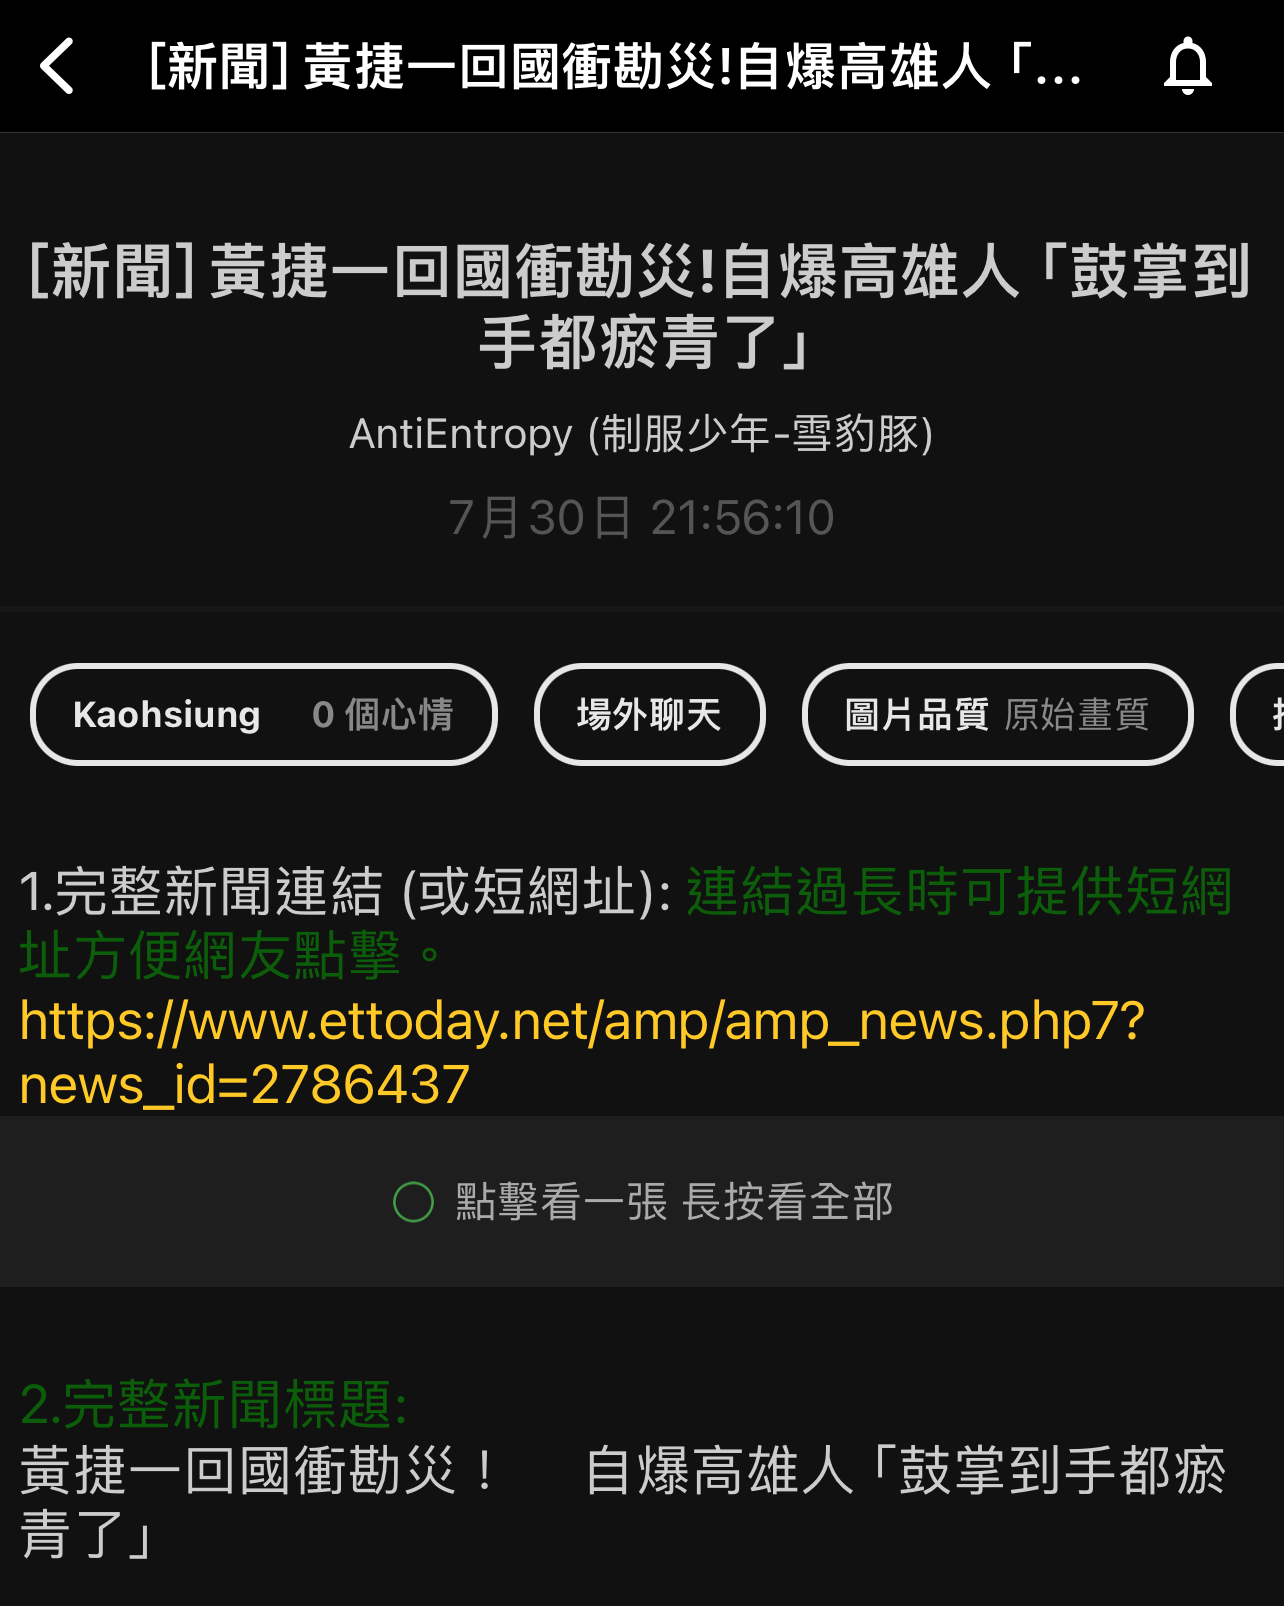
Task: Tap the green circle image loader icon
Action: click(413, 1202)
